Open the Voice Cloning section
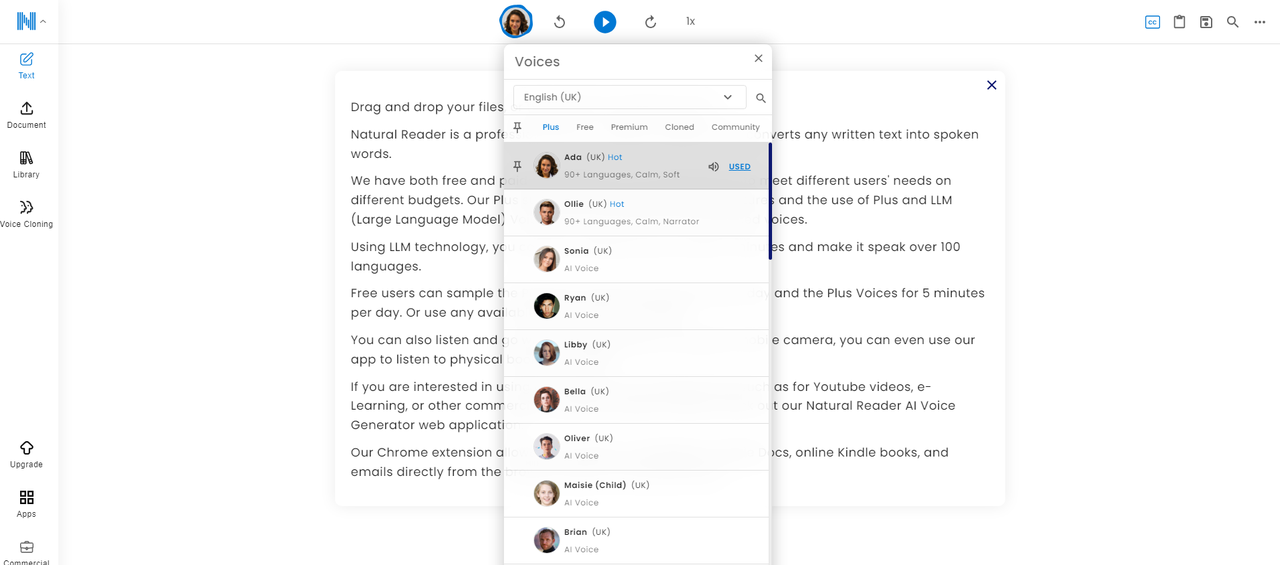Image resolution: width=1280 pixels, height=565 pixels. [x=26, y=214]
